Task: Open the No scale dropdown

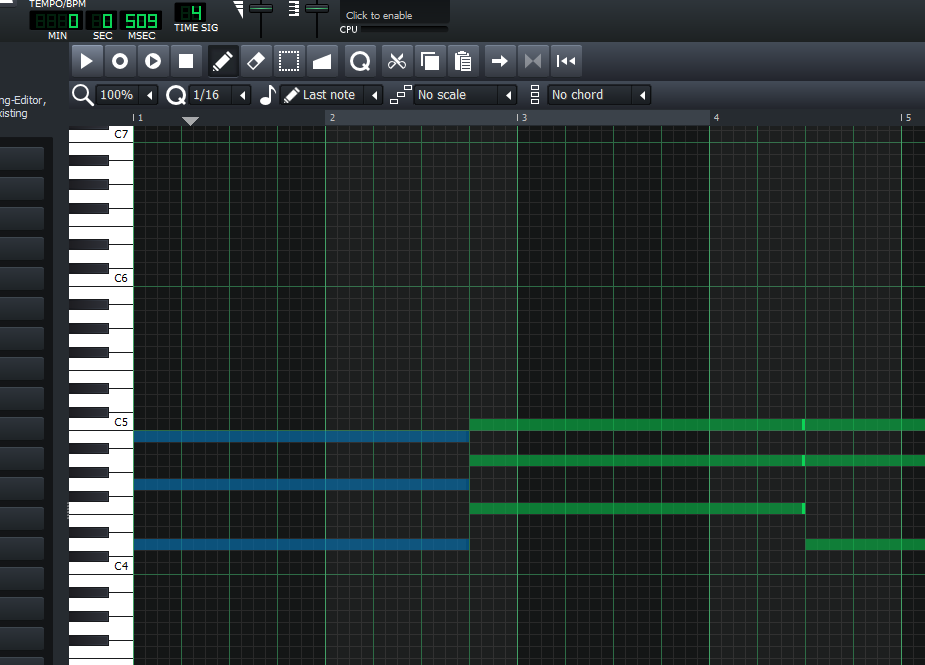Action: pyautogui.click(x=465, y=95)
